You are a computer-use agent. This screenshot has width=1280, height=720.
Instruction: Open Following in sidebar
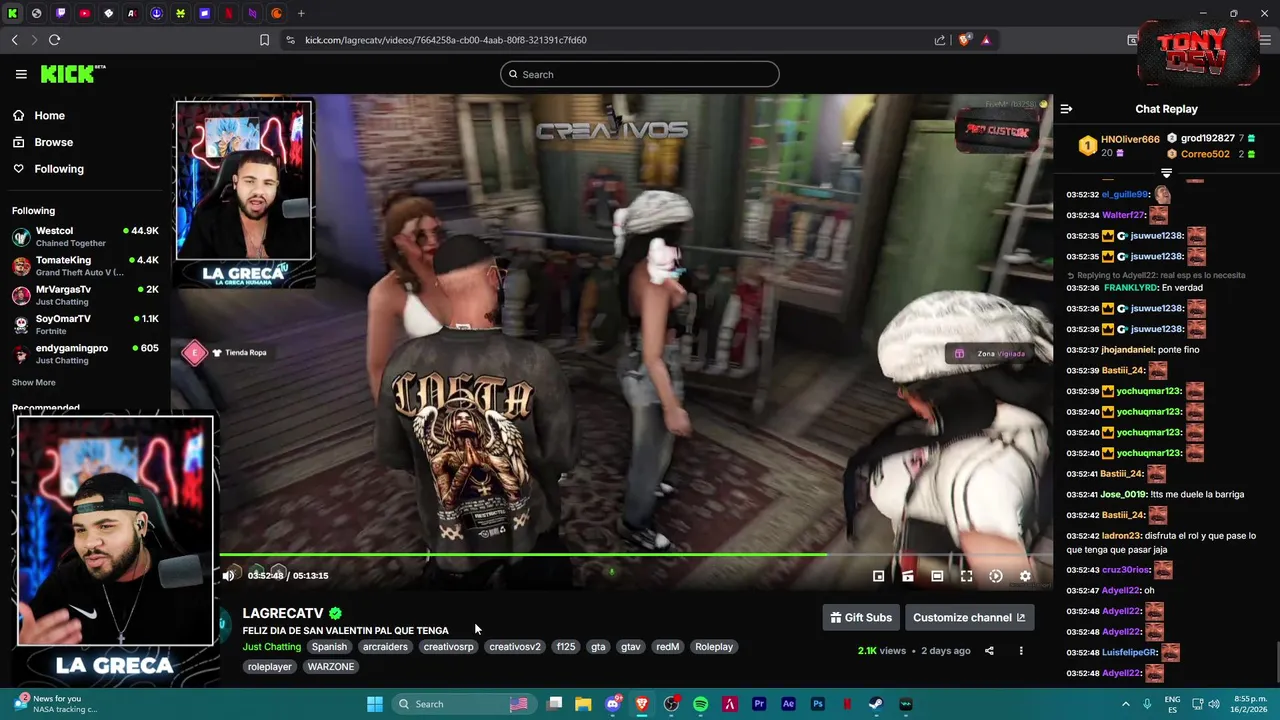click(48, 169)
